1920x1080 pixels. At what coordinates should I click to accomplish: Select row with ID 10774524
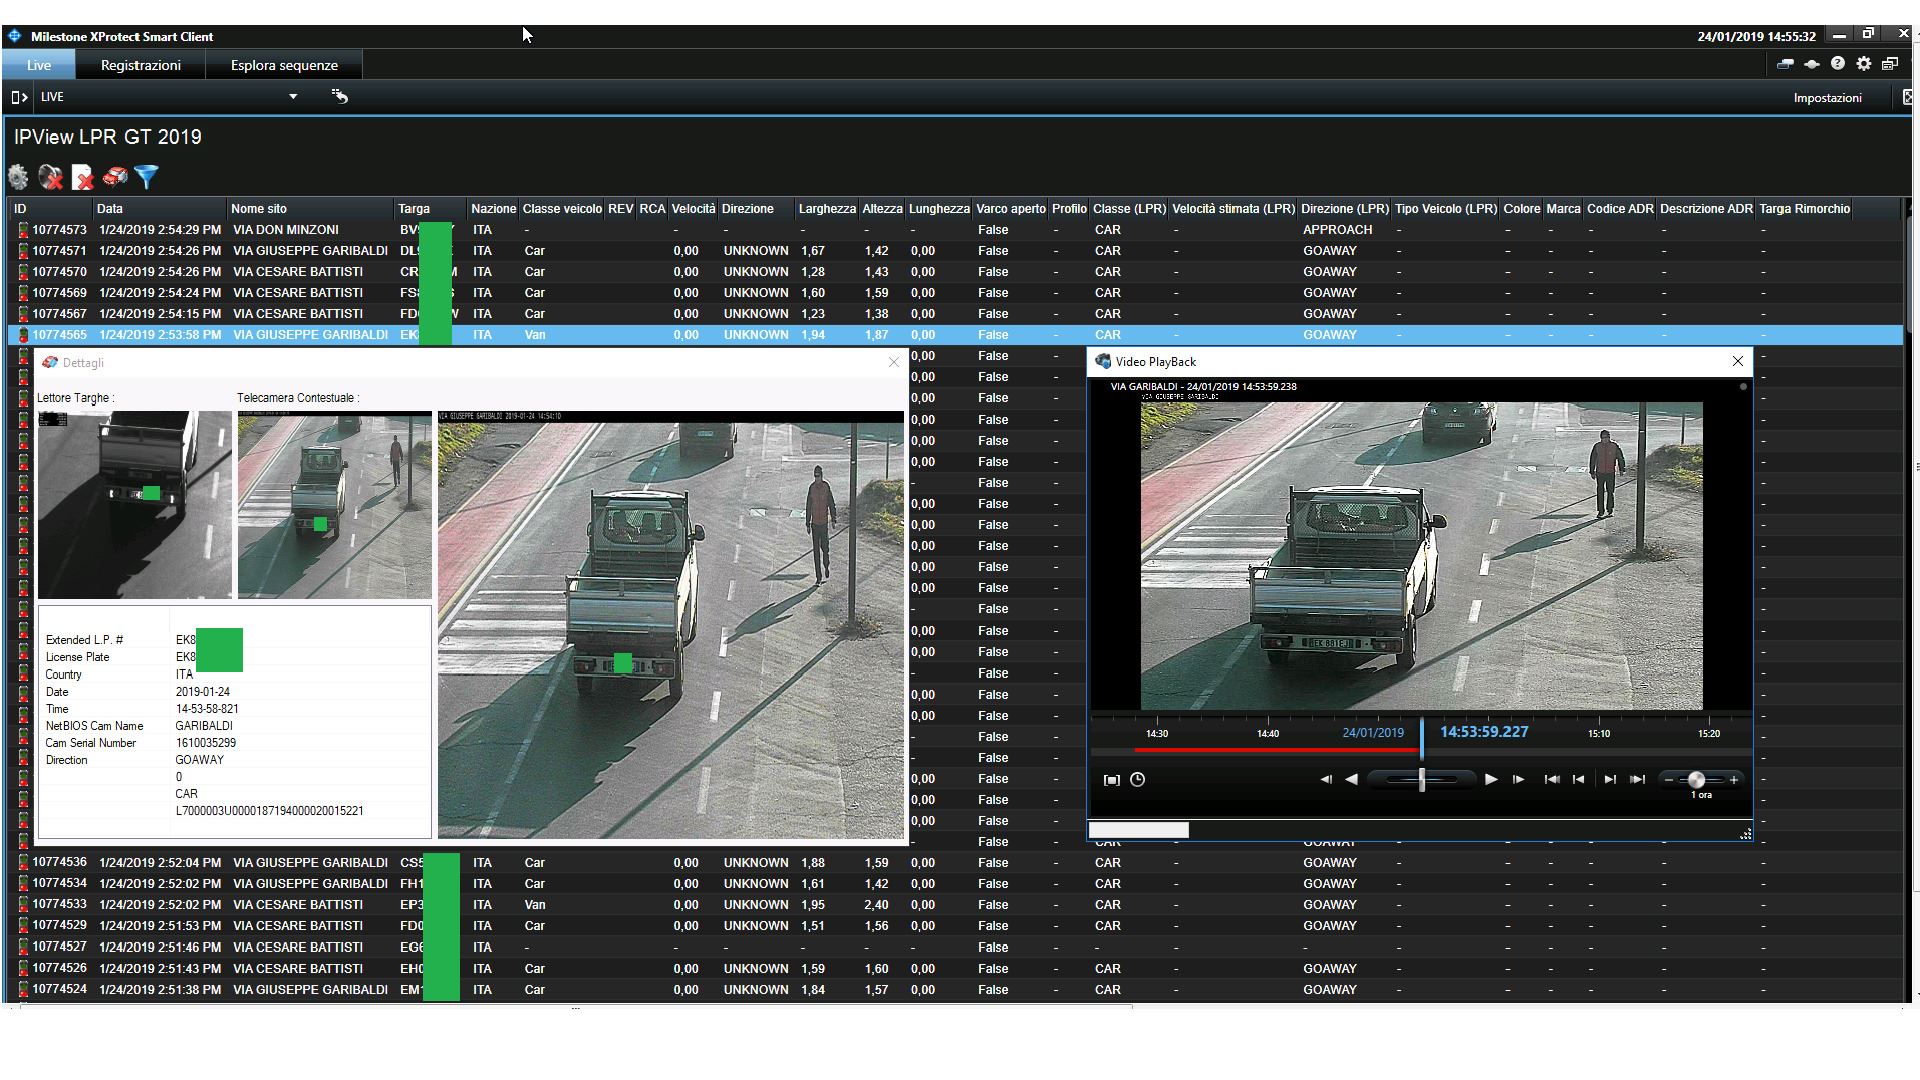[x=955, y=989]
